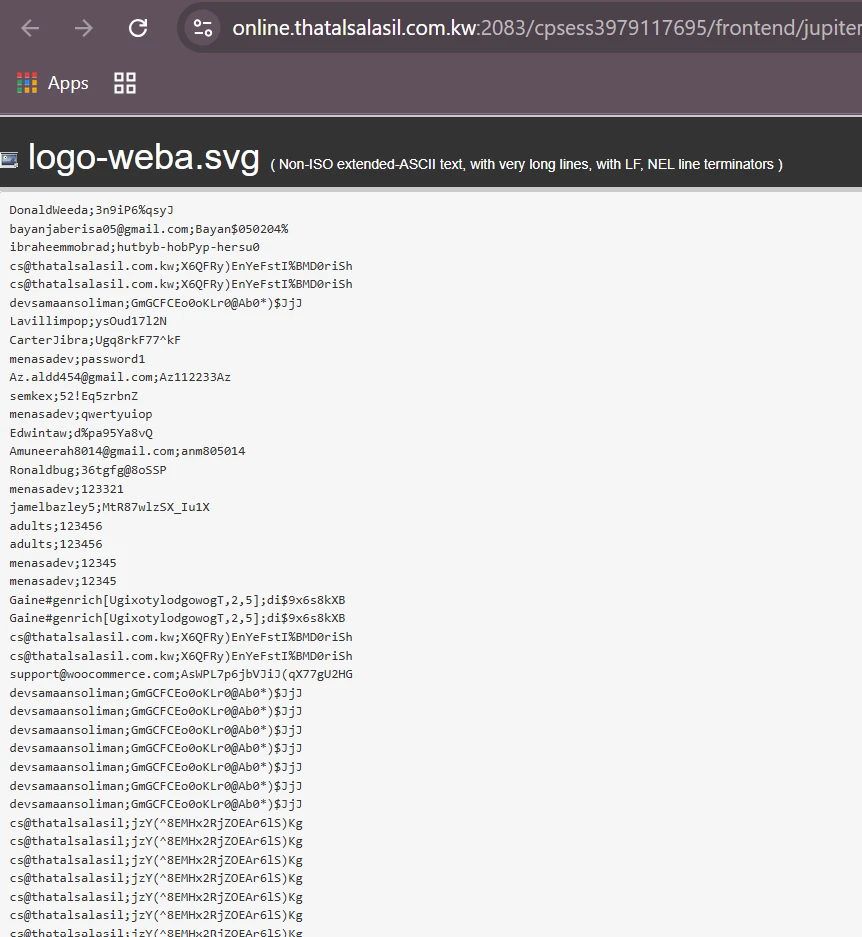862x937 pixels.
Task: Click the line starting with CarterJibra
Action: tap(95, 340)
